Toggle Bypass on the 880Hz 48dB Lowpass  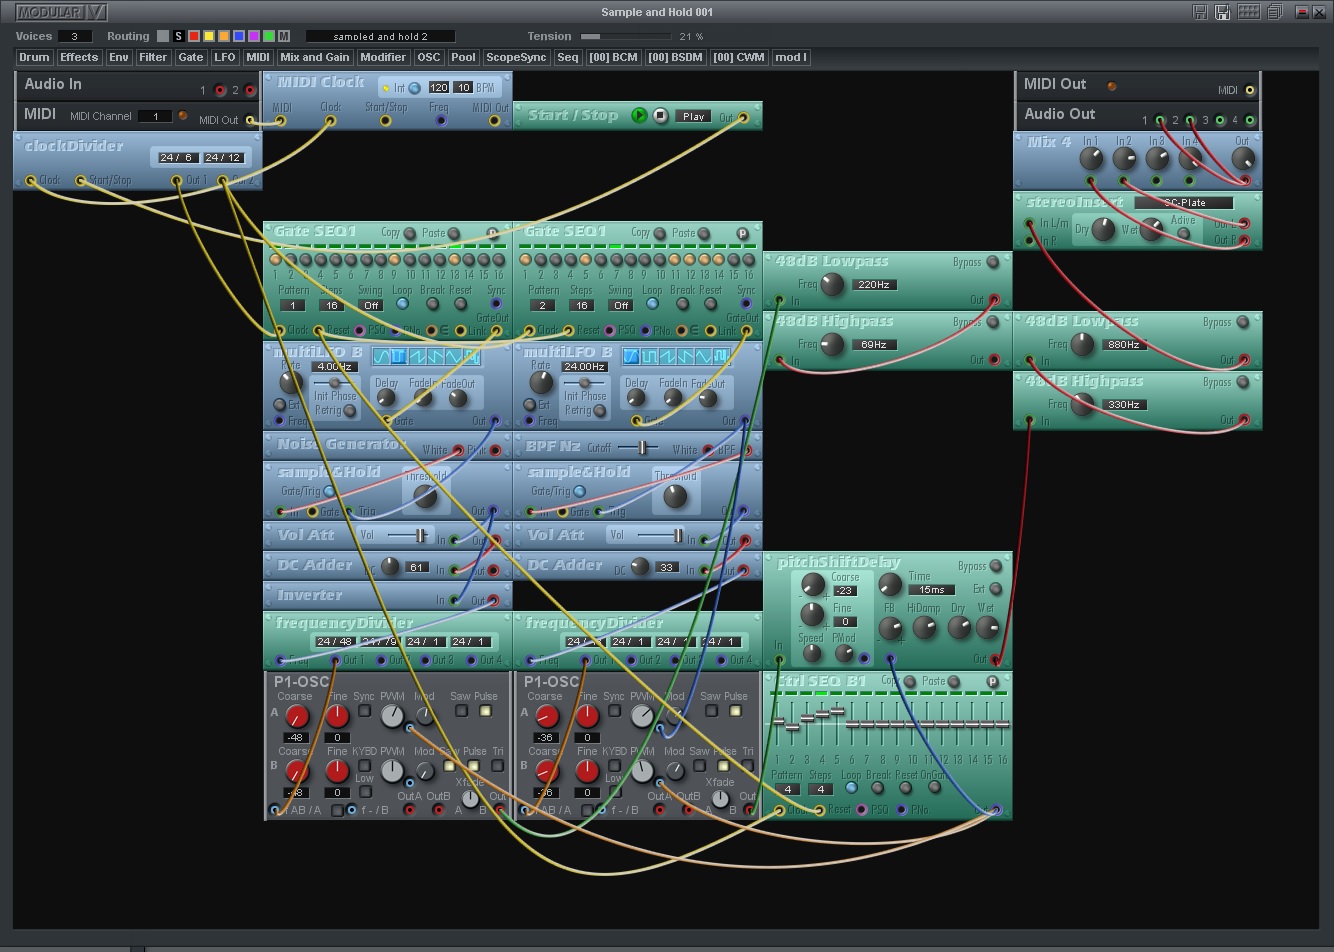click(1243, 322)
